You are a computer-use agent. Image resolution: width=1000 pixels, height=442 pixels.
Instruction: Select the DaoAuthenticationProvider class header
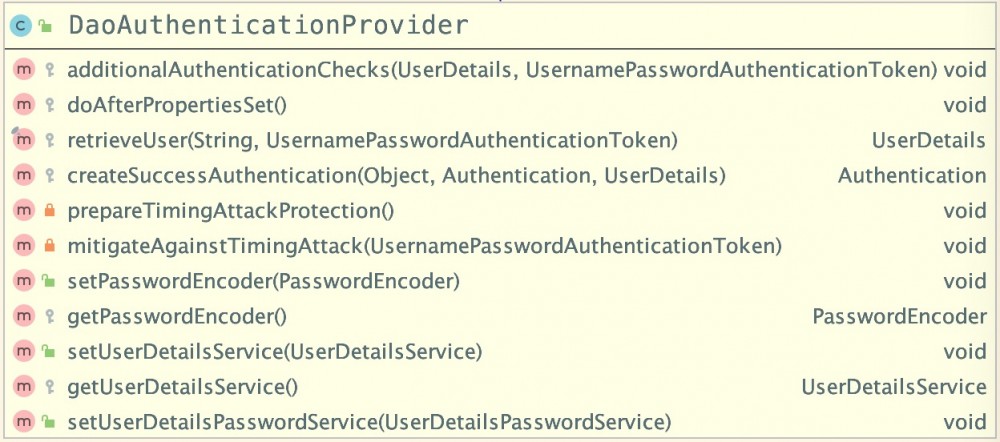point(267,26)
